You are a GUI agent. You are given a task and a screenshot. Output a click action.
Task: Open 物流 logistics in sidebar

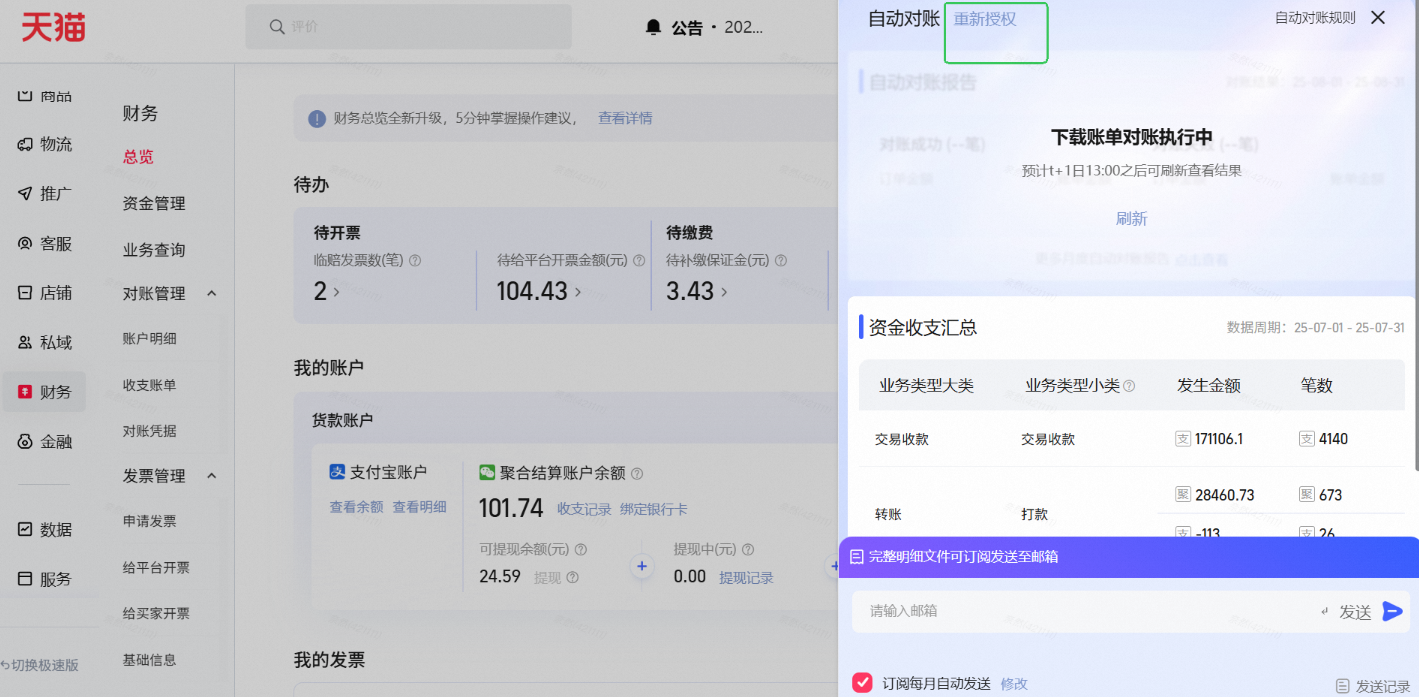click(x=45, y=144)
